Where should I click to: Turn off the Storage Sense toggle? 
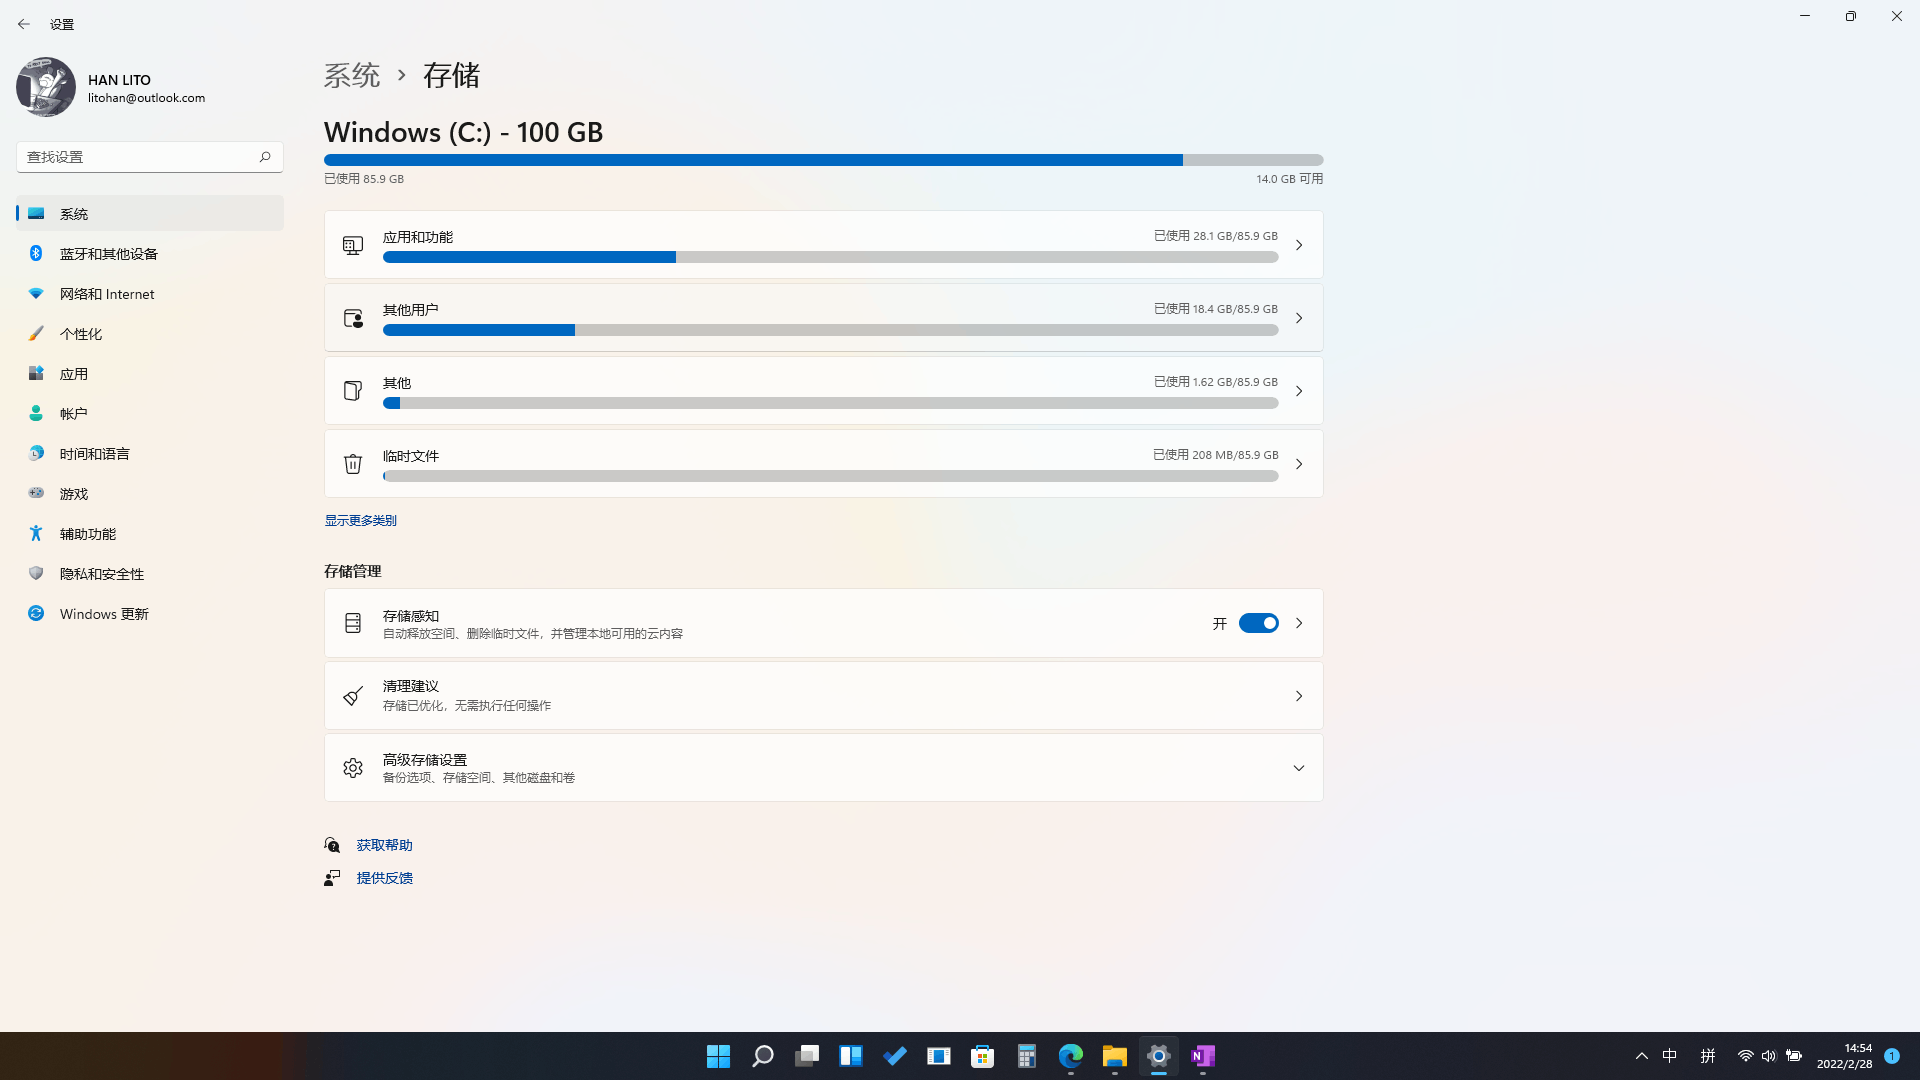[x=1258, y=623]
